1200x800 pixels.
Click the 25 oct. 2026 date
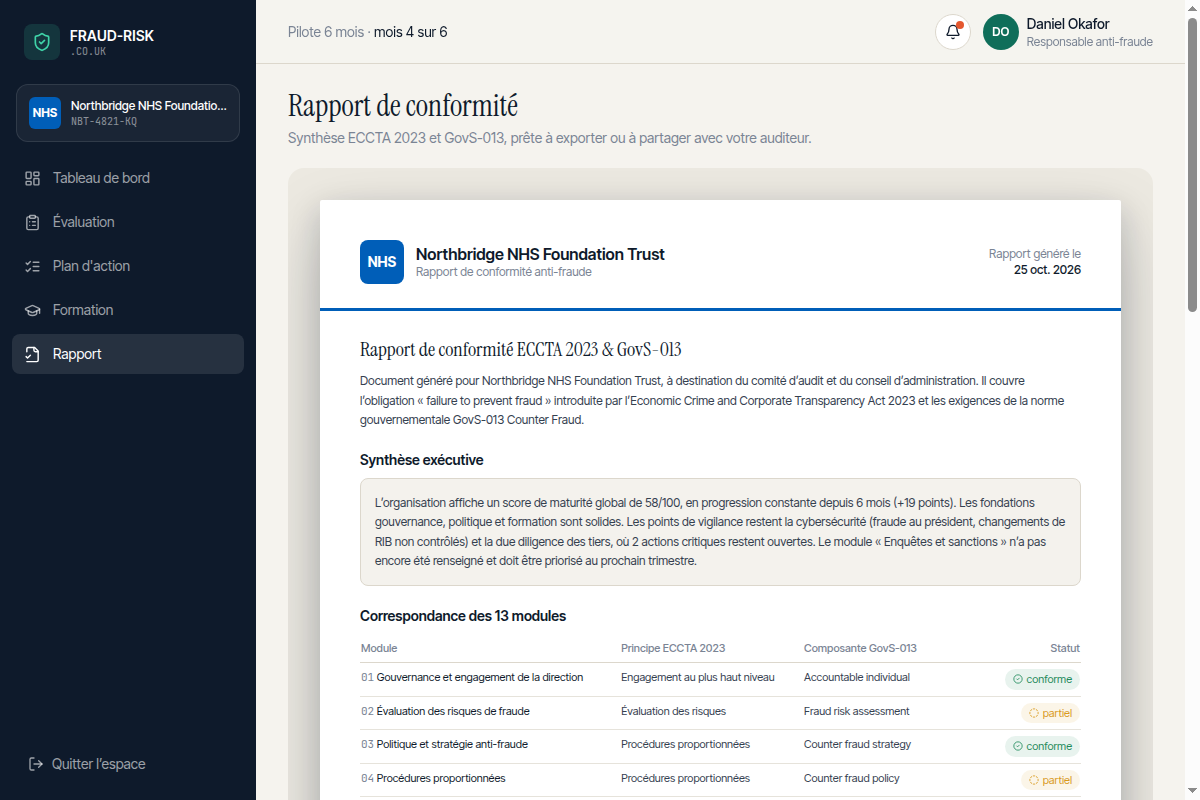[1047, 270]
